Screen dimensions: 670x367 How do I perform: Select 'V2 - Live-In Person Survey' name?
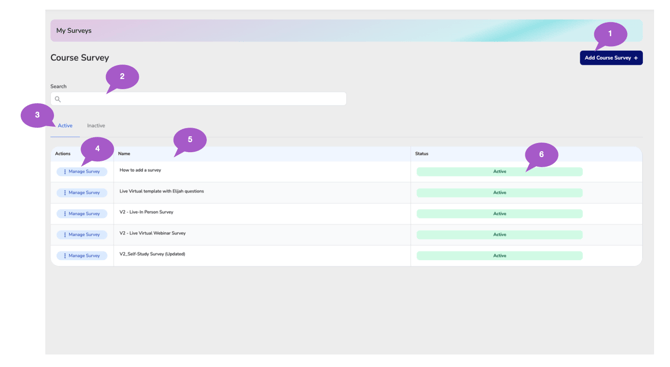pos(146,212)
